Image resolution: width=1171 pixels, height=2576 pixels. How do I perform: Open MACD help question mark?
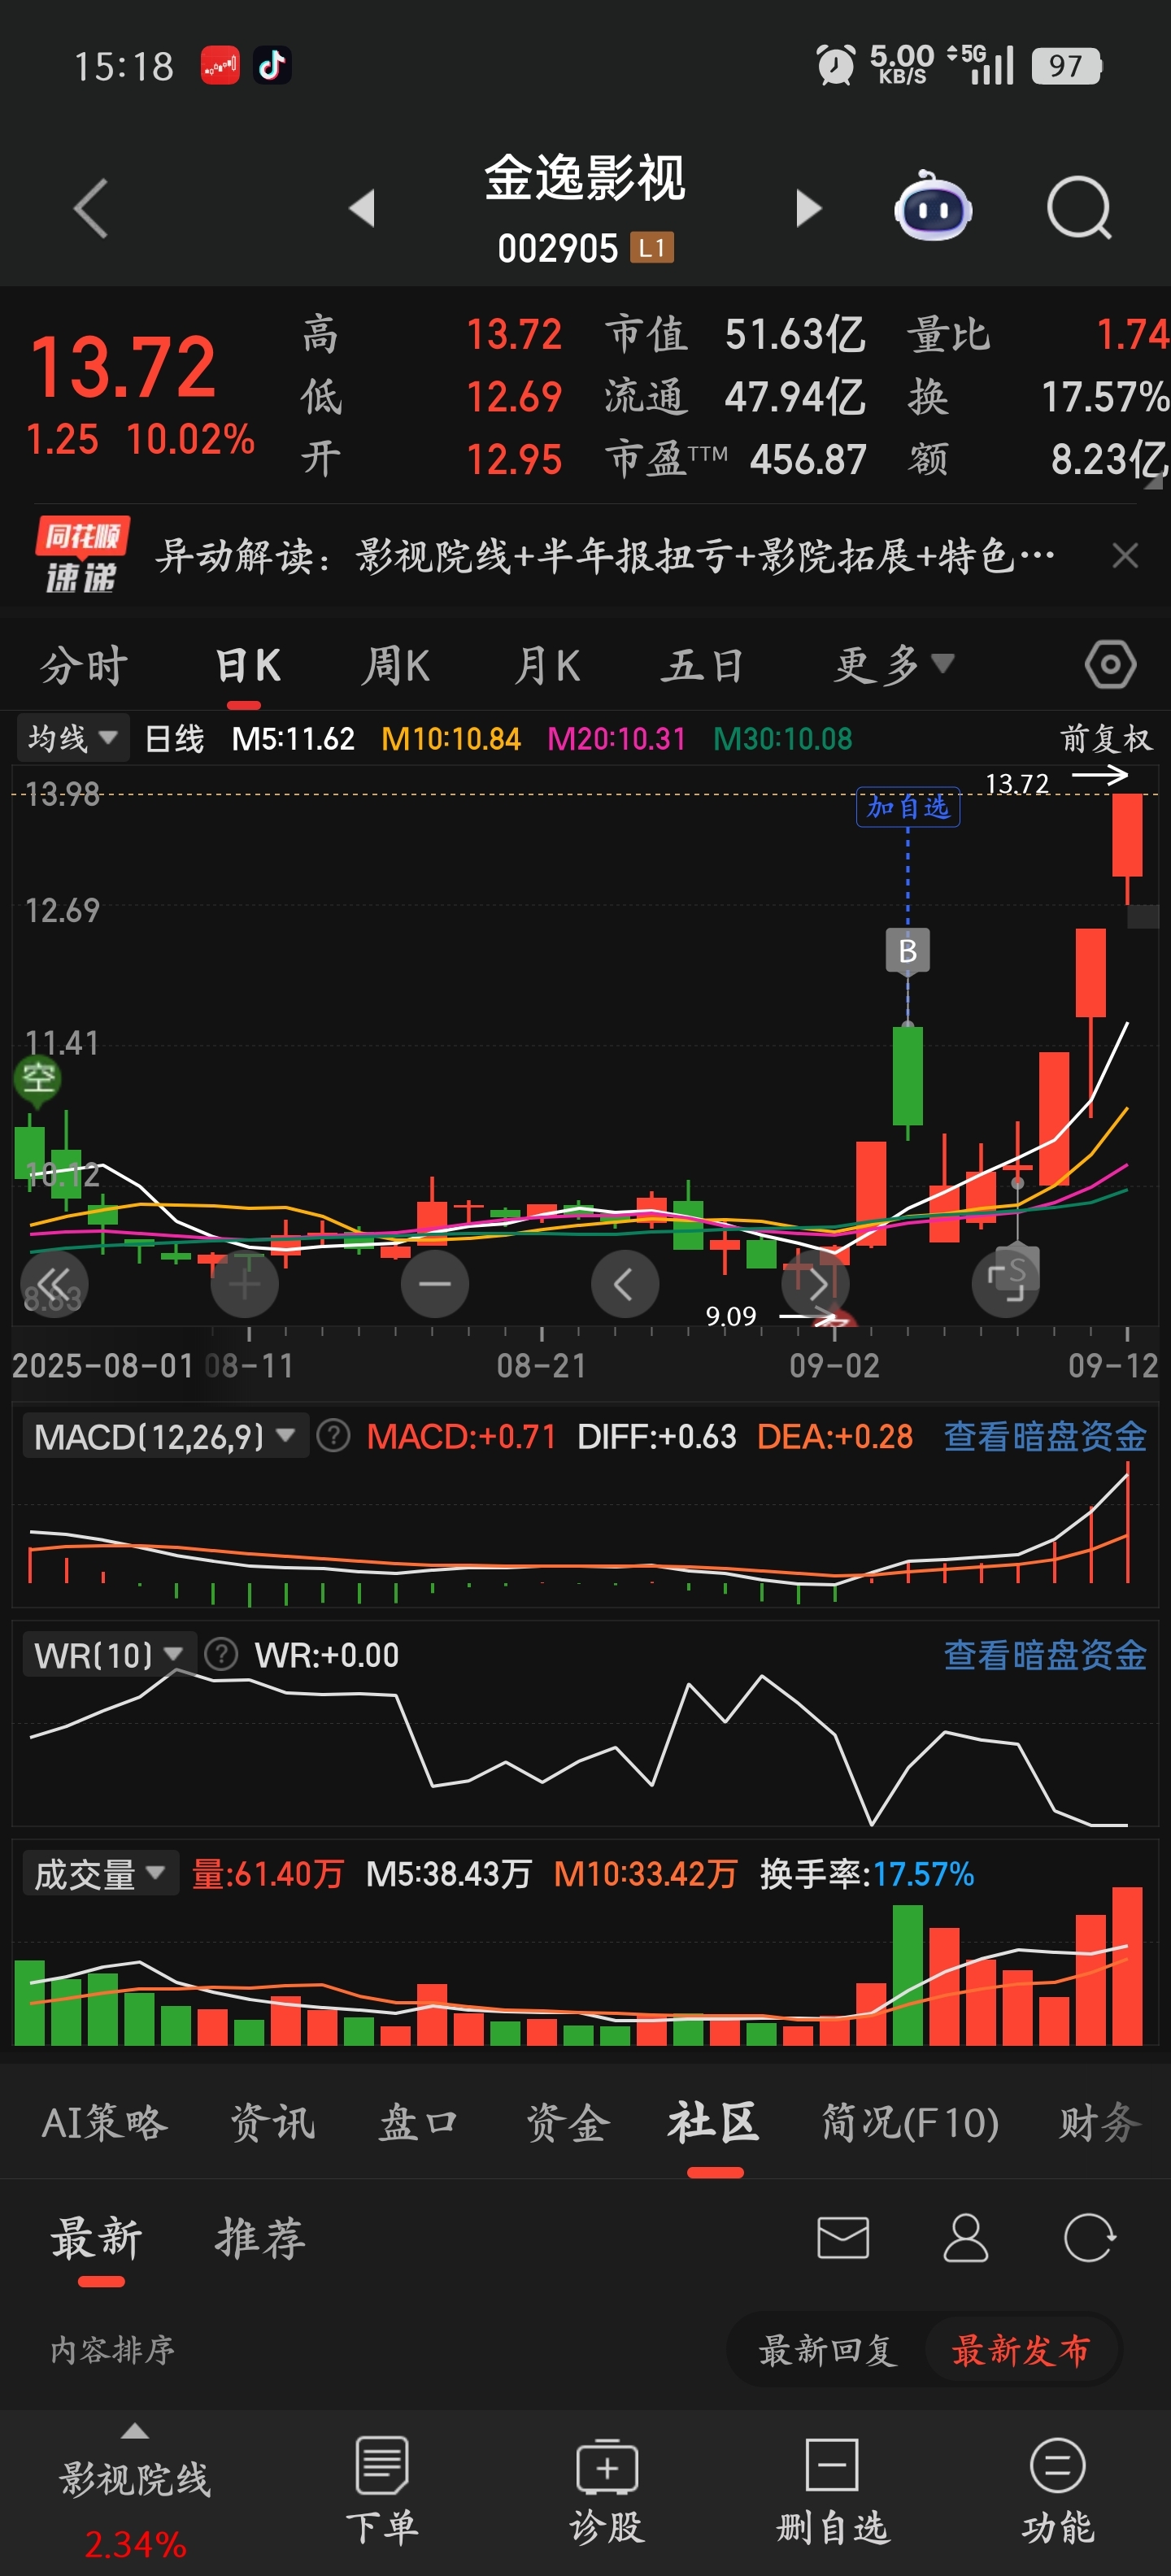click(333, 1436)
